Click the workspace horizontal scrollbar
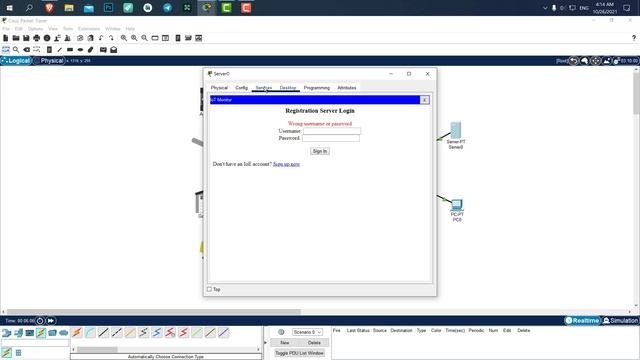This screenshot has height=360, width=640. tap(153, 311)
